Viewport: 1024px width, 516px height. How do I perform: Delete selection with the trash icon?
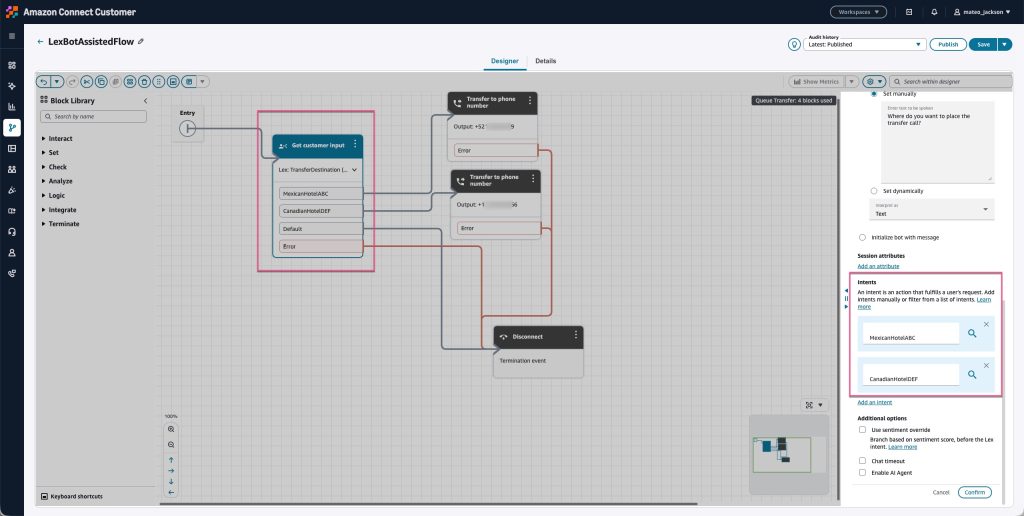(144, 82)
